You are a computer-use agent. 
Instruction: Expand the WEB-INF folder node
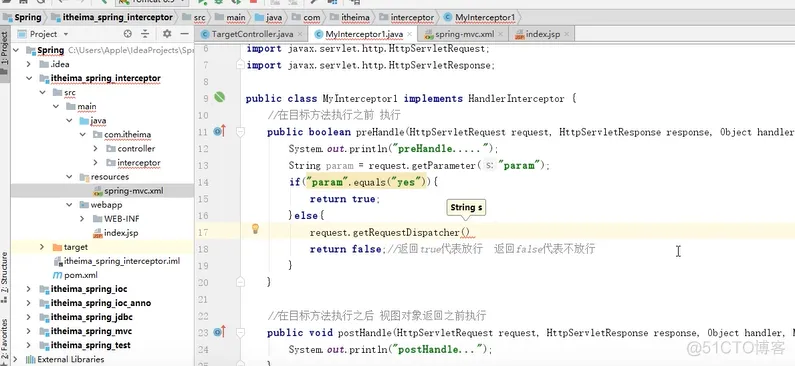[82, 219]
